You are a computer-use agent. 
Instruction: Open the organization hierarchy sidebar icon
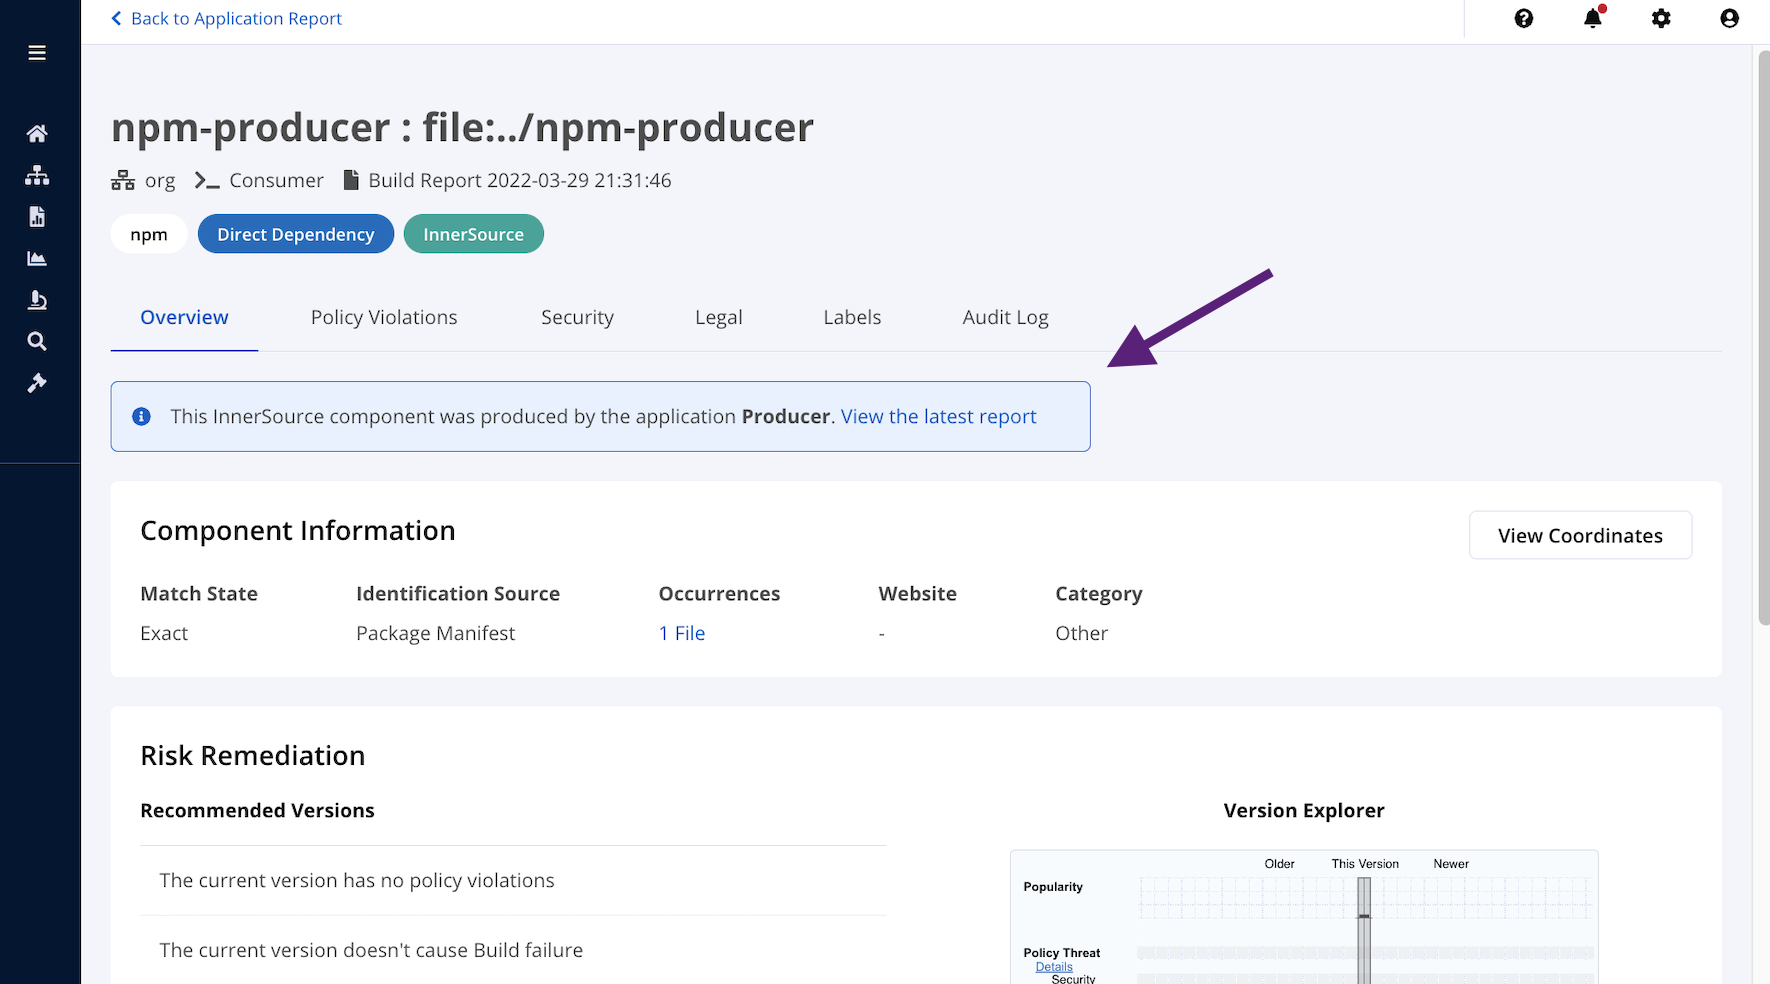click(x=37, y=176)
